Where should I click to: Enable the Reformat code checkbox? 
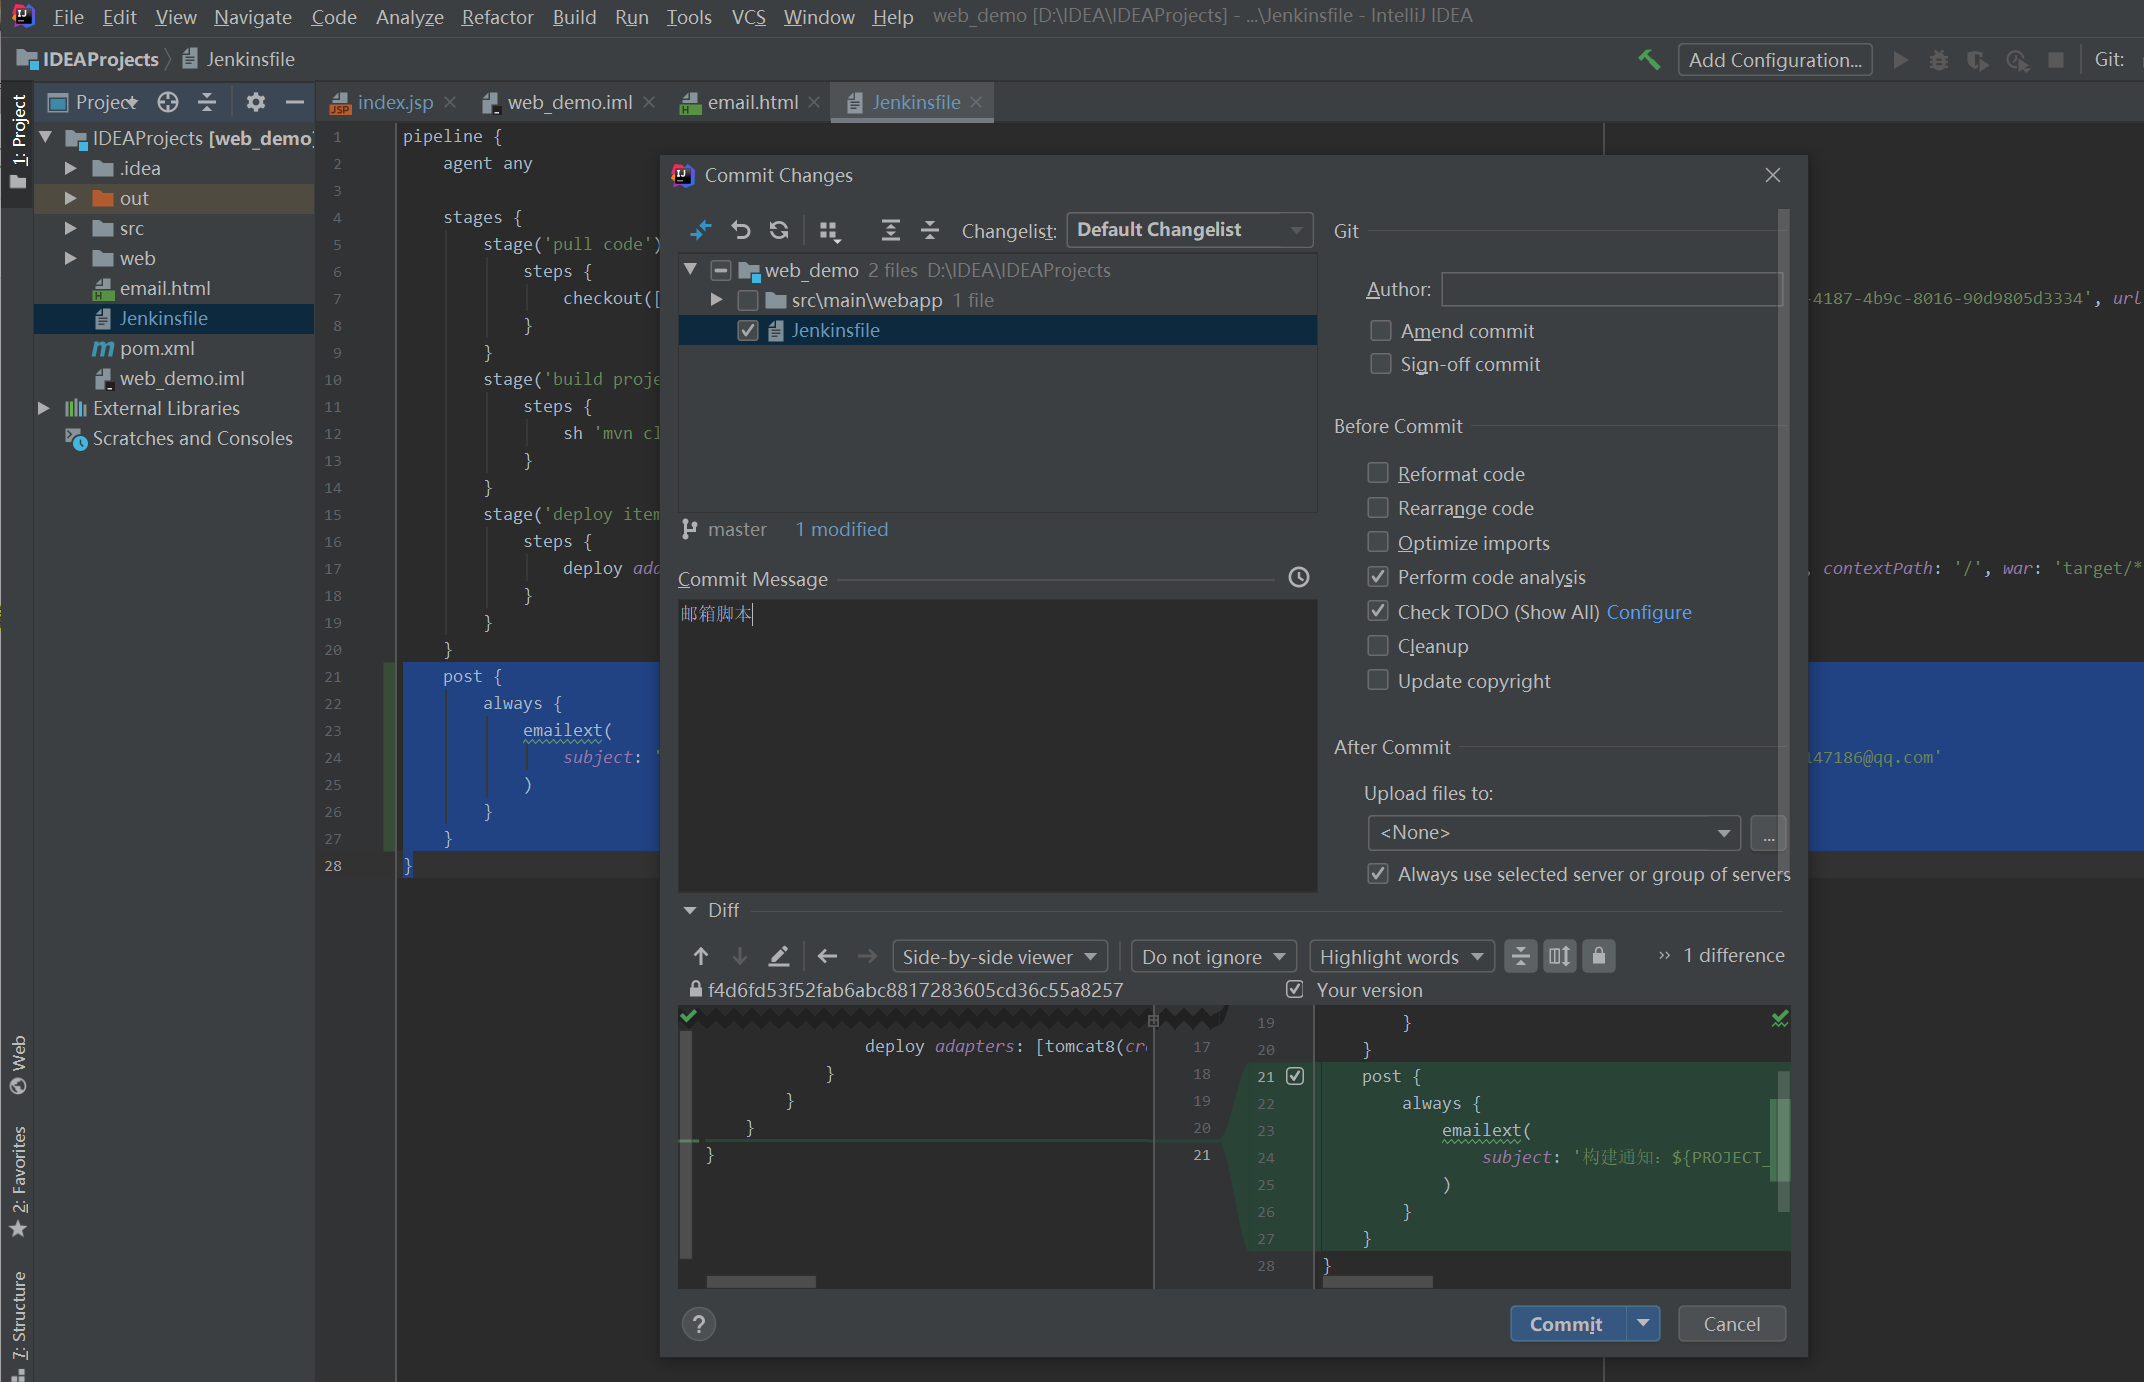point(1378,473)
